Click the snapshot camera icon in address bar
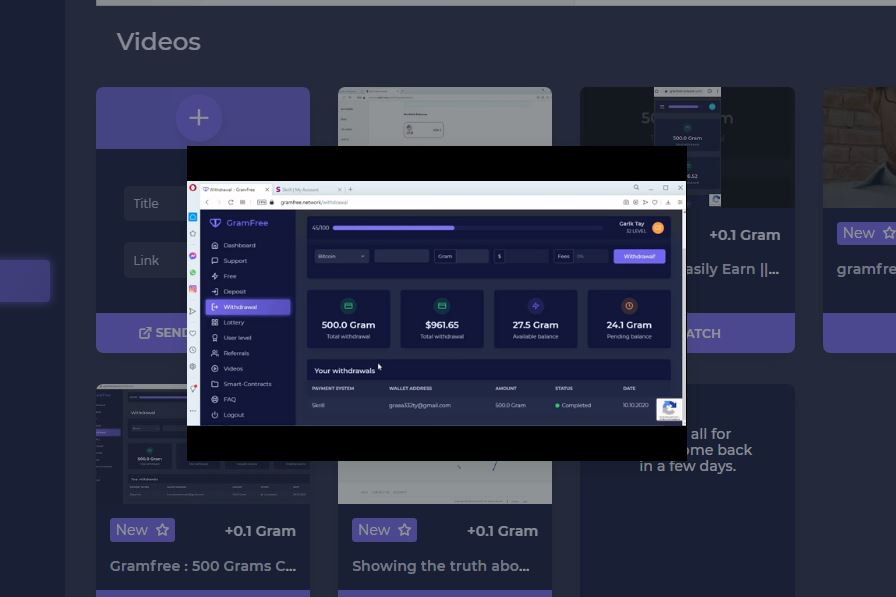896x597 pixels. 626,202
